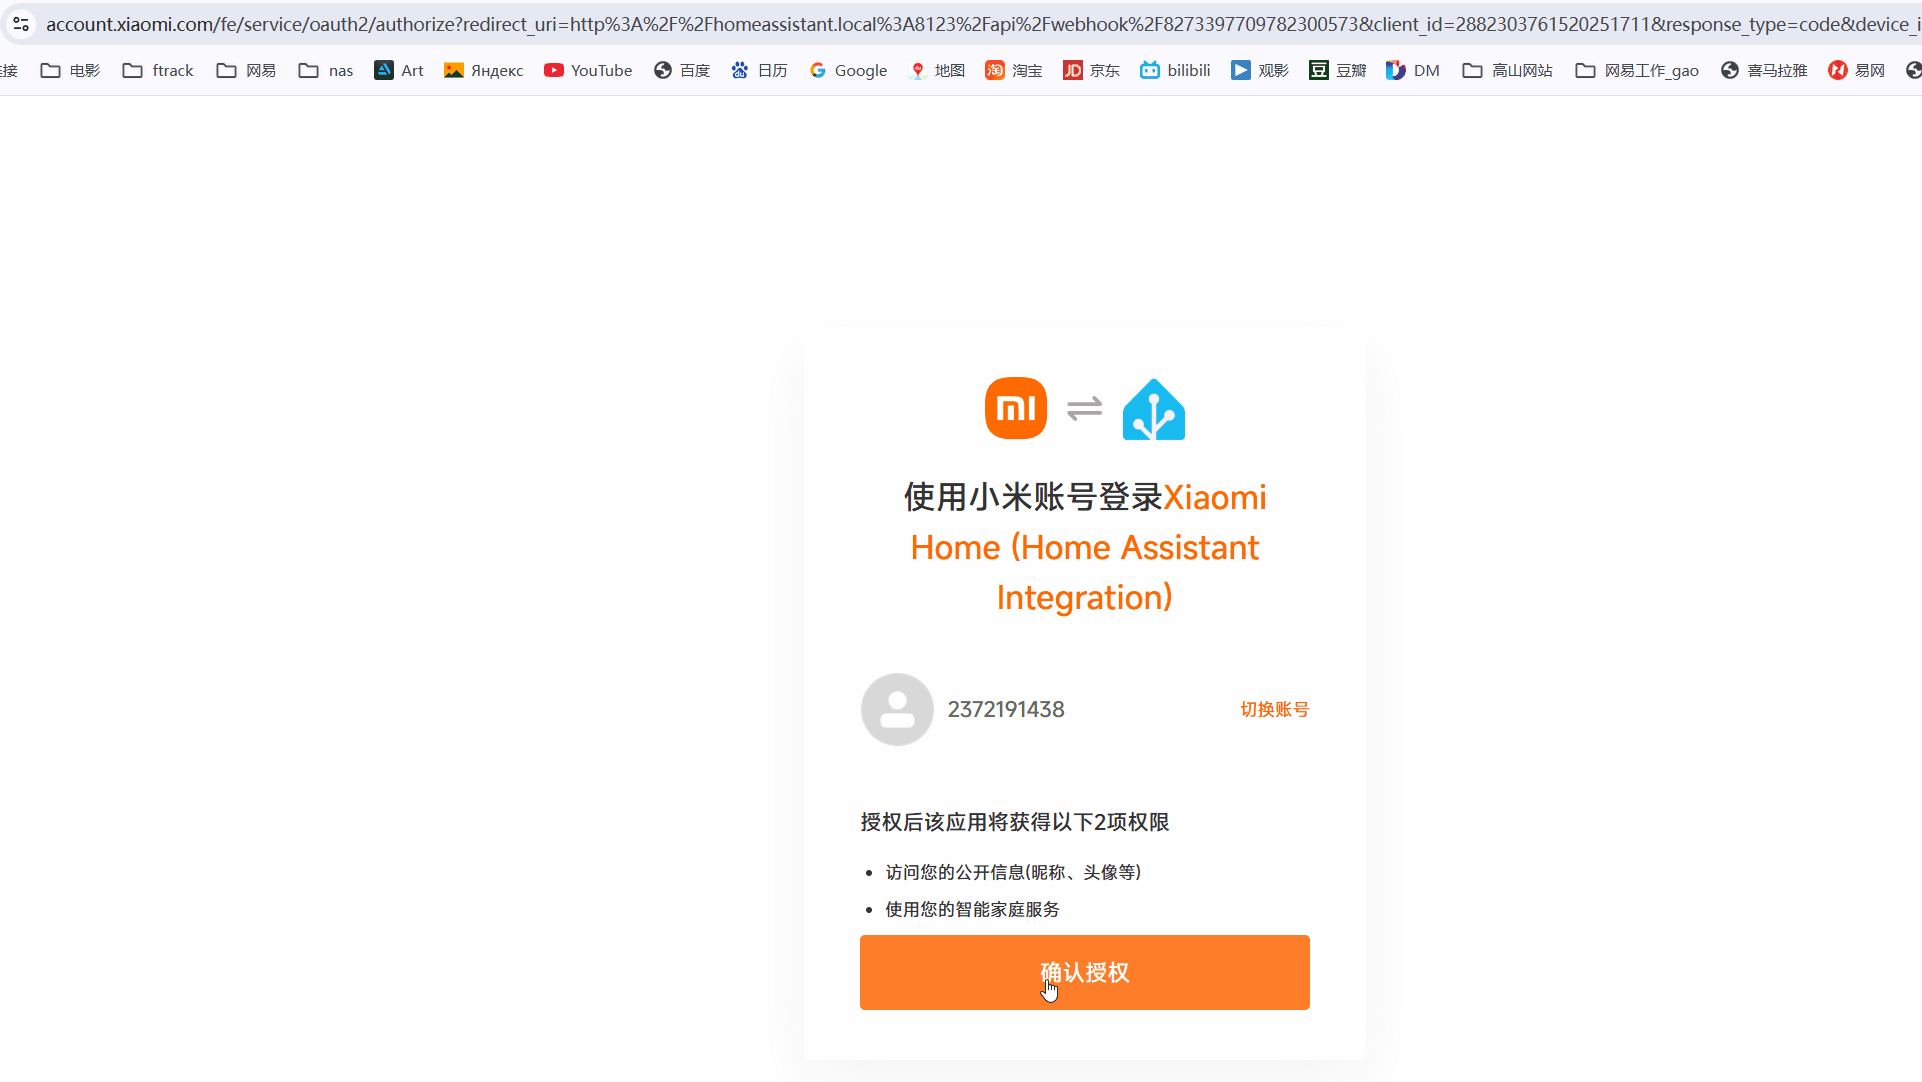The image size is (1922, 1082).
Task: Click the account ID 2372191438 text
Action: point(1006,709)
